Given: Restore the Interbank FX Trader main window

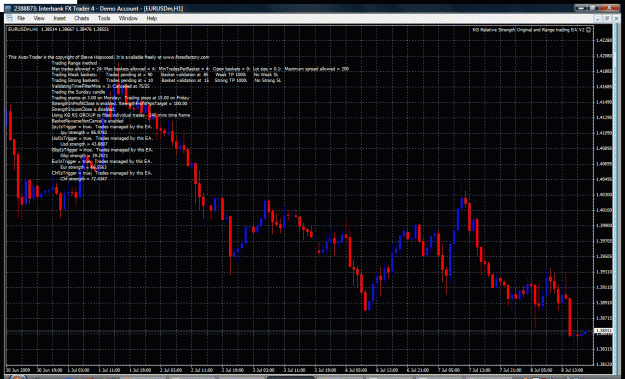Looking at the screenshot, I should tap(592, 8).
